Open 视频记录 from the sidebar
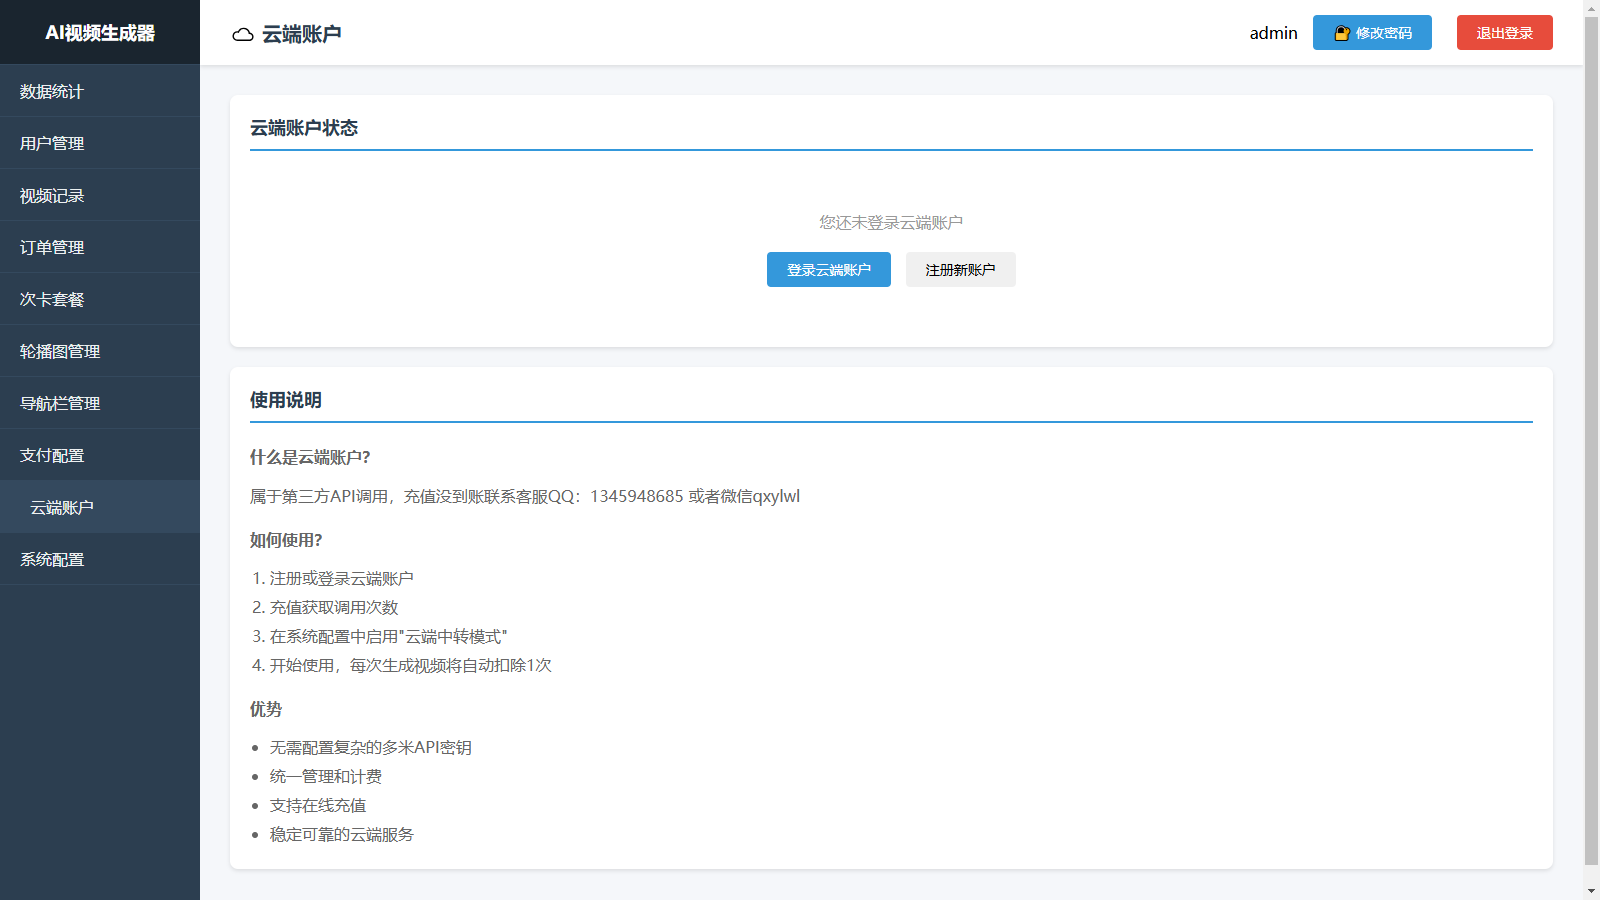1600x900 pixels. tap(51, 195)
